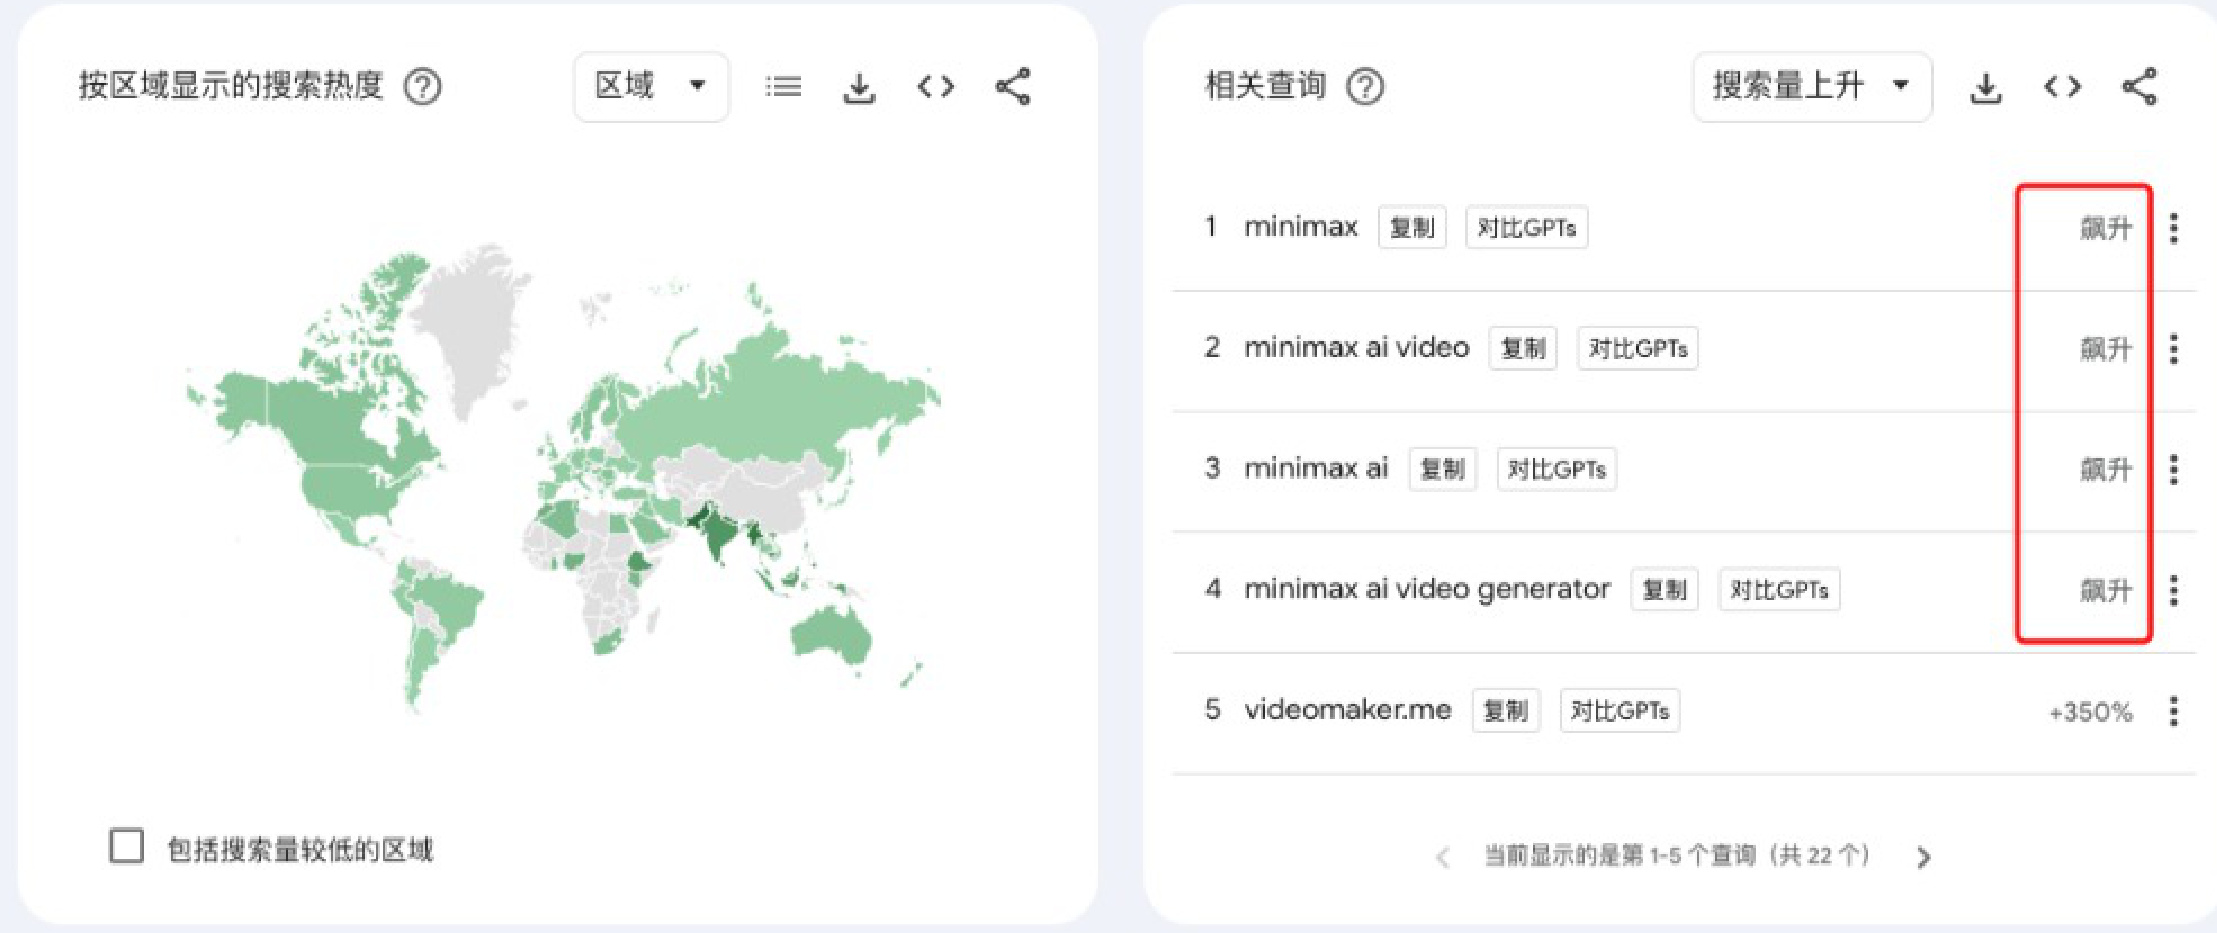
Task: Click Australia on the world map
Action: (830, 633)
